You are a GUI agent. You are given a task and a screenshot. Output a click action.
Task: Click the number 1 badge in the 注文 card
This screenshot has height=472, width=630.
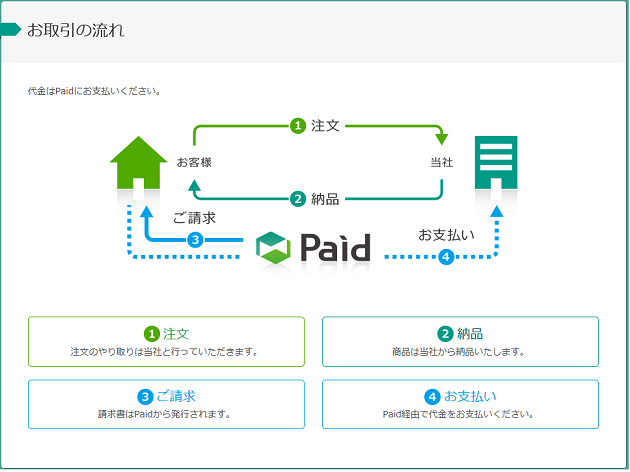(152, 334)
